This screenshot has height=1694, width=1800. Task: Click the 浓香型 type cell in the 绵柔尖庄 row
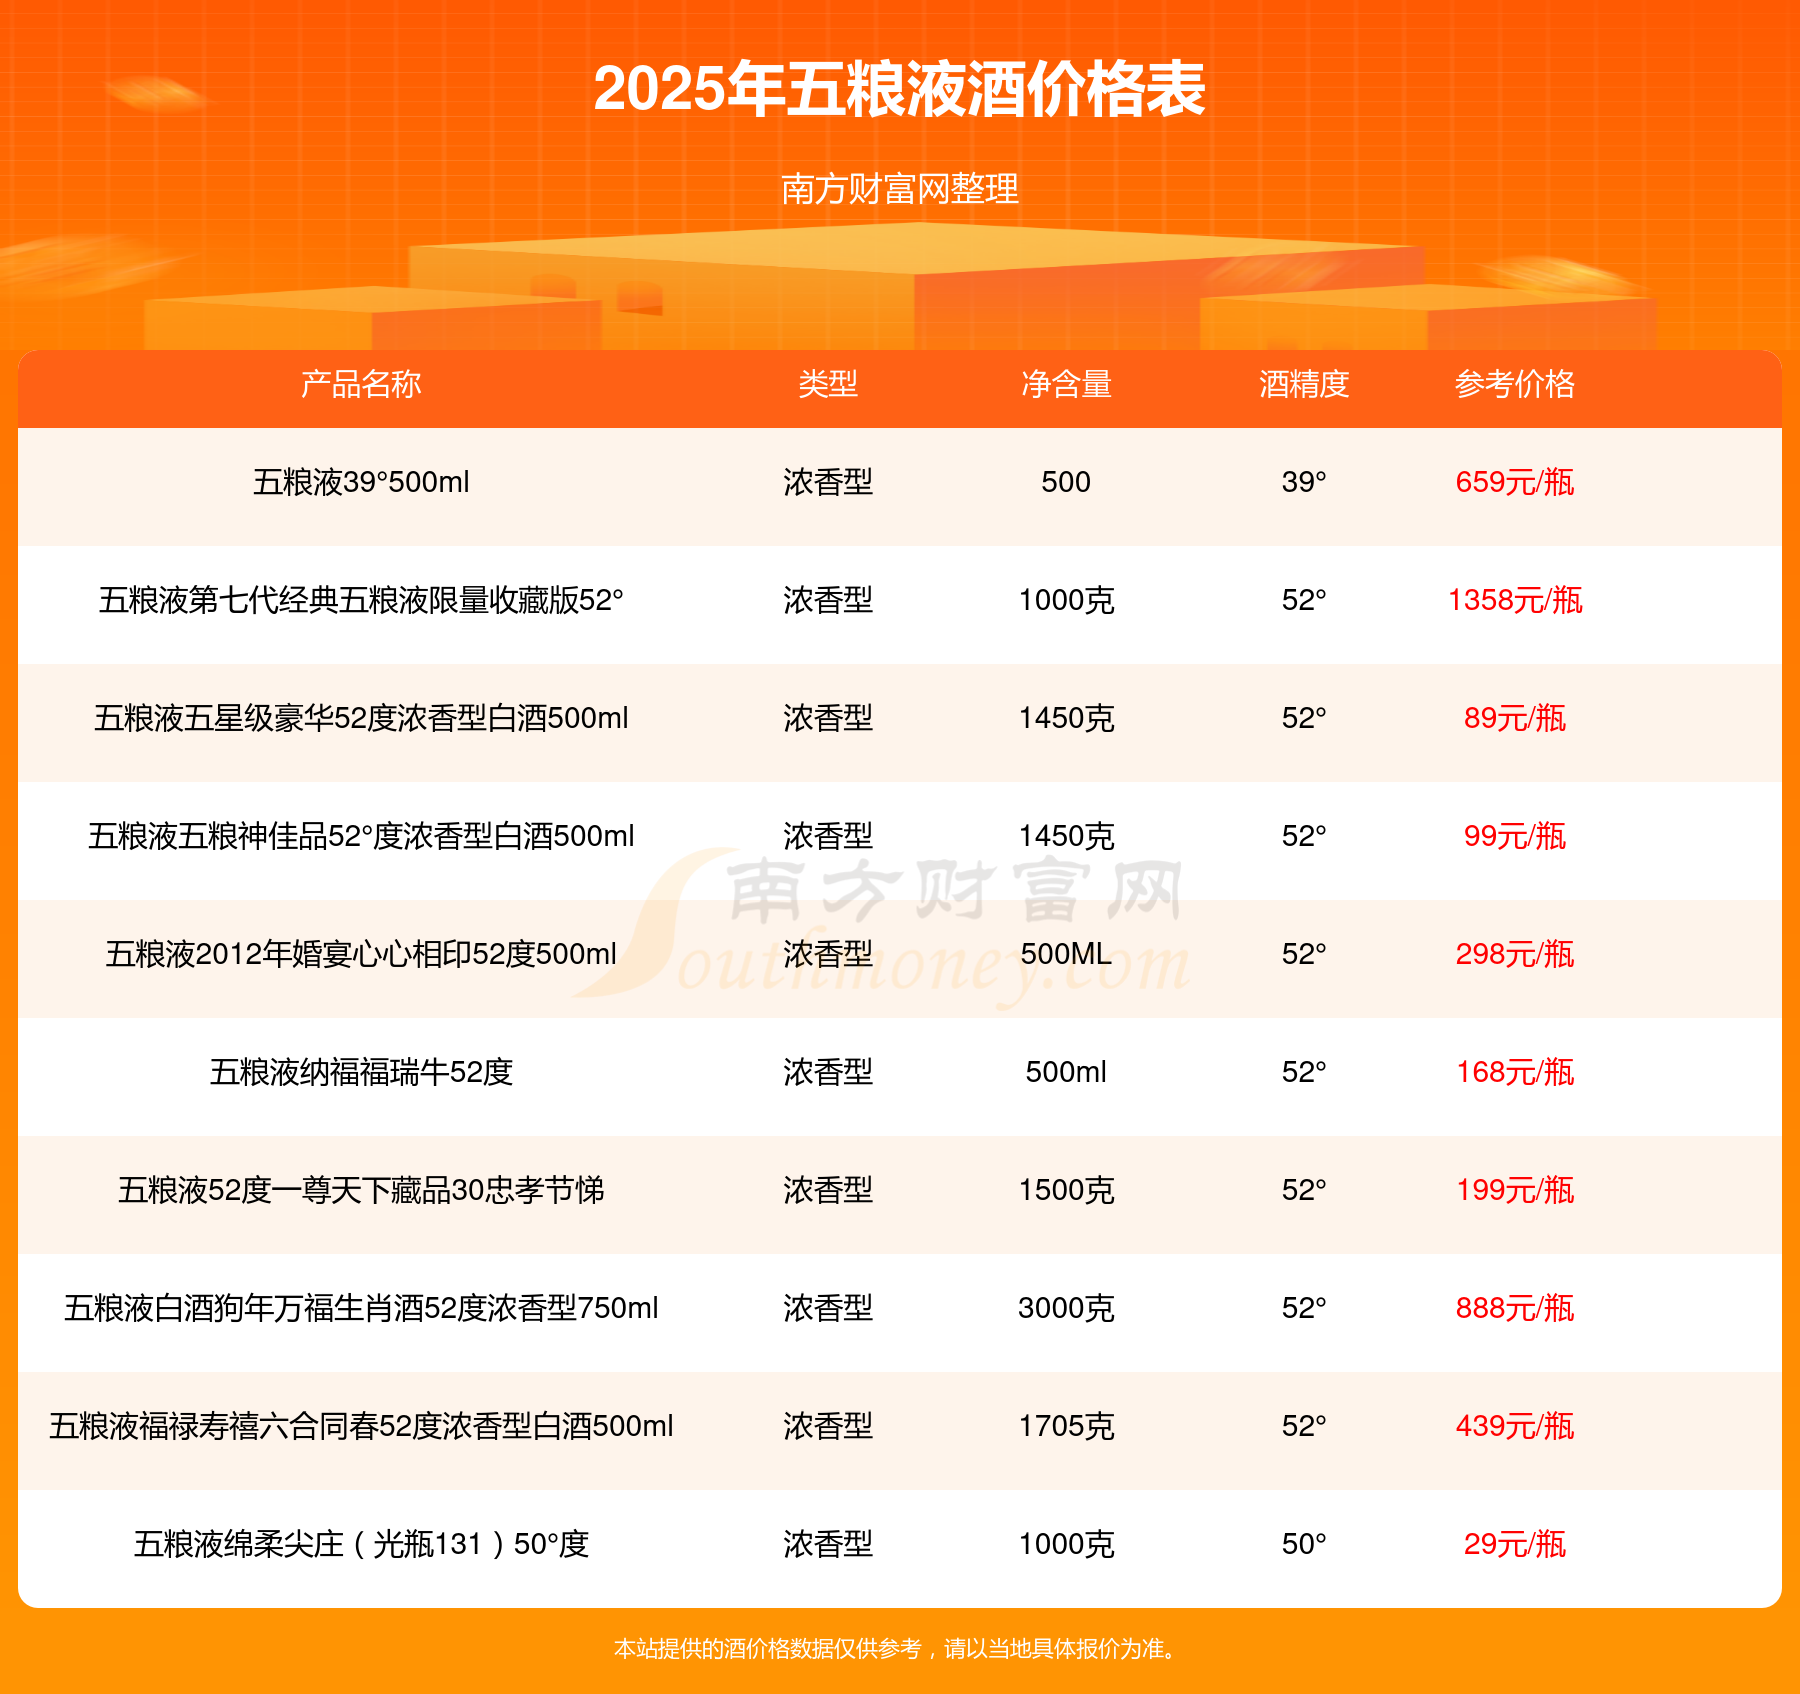pyautogui.click(x=828, y=1544)
